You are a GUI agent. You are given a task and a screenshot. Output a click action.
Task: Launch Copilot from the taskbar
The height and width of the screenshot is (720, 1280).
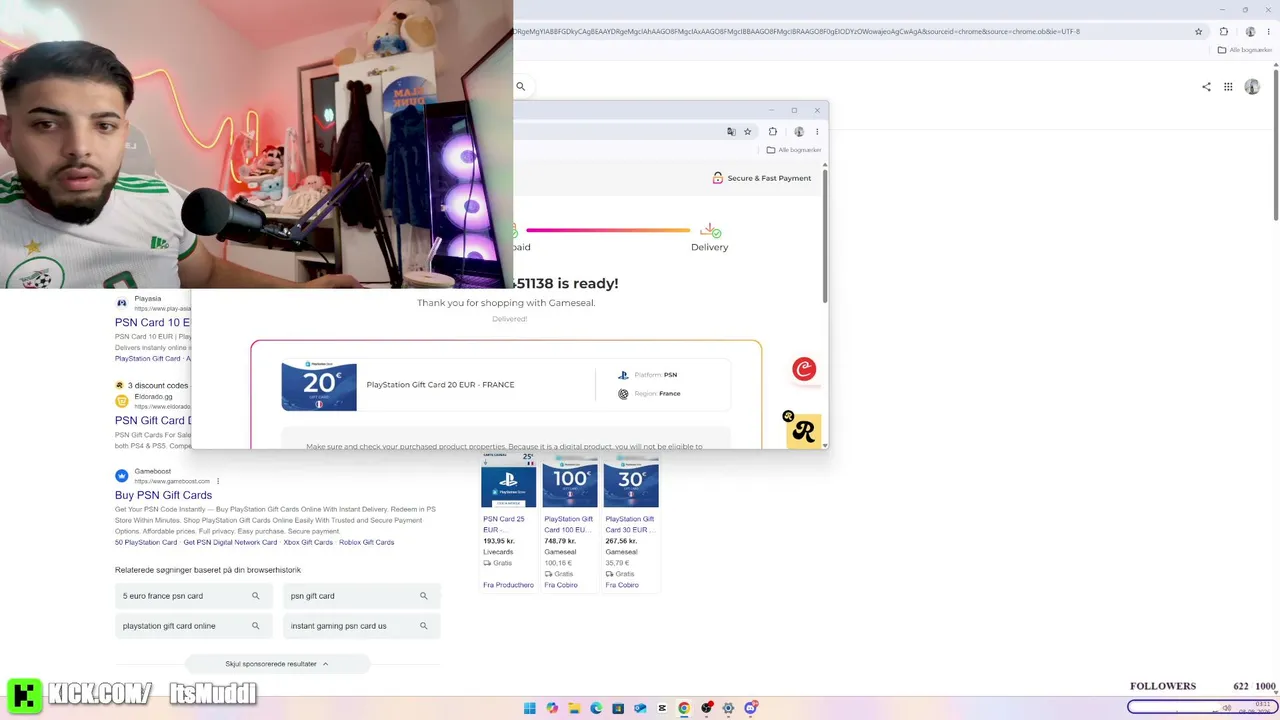click(552, 708)
